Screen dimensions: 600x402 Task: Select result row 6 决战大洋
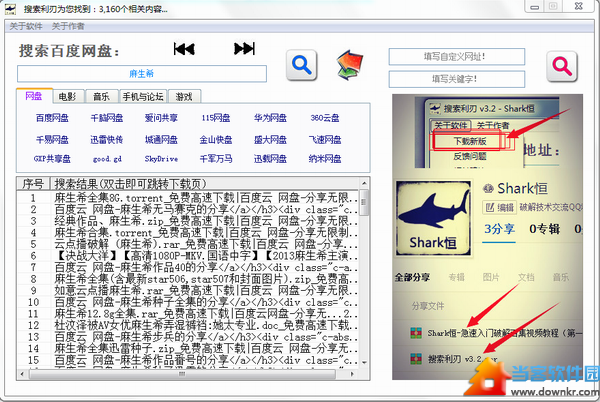[188, 256]
